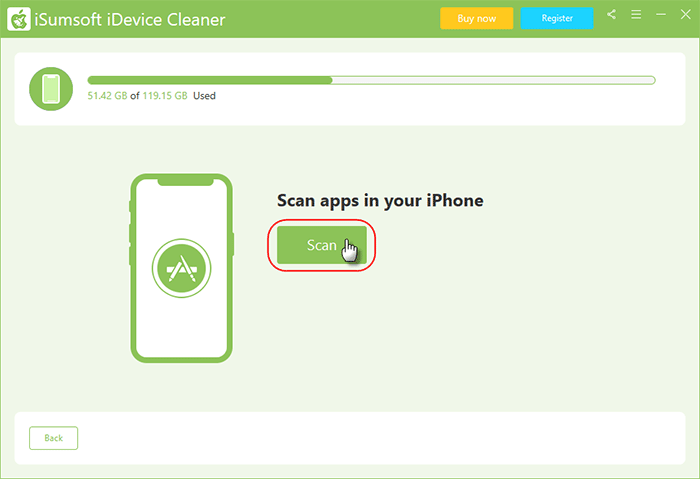
Task: Click the storage usage progress bar
Action: pos(371,80)
